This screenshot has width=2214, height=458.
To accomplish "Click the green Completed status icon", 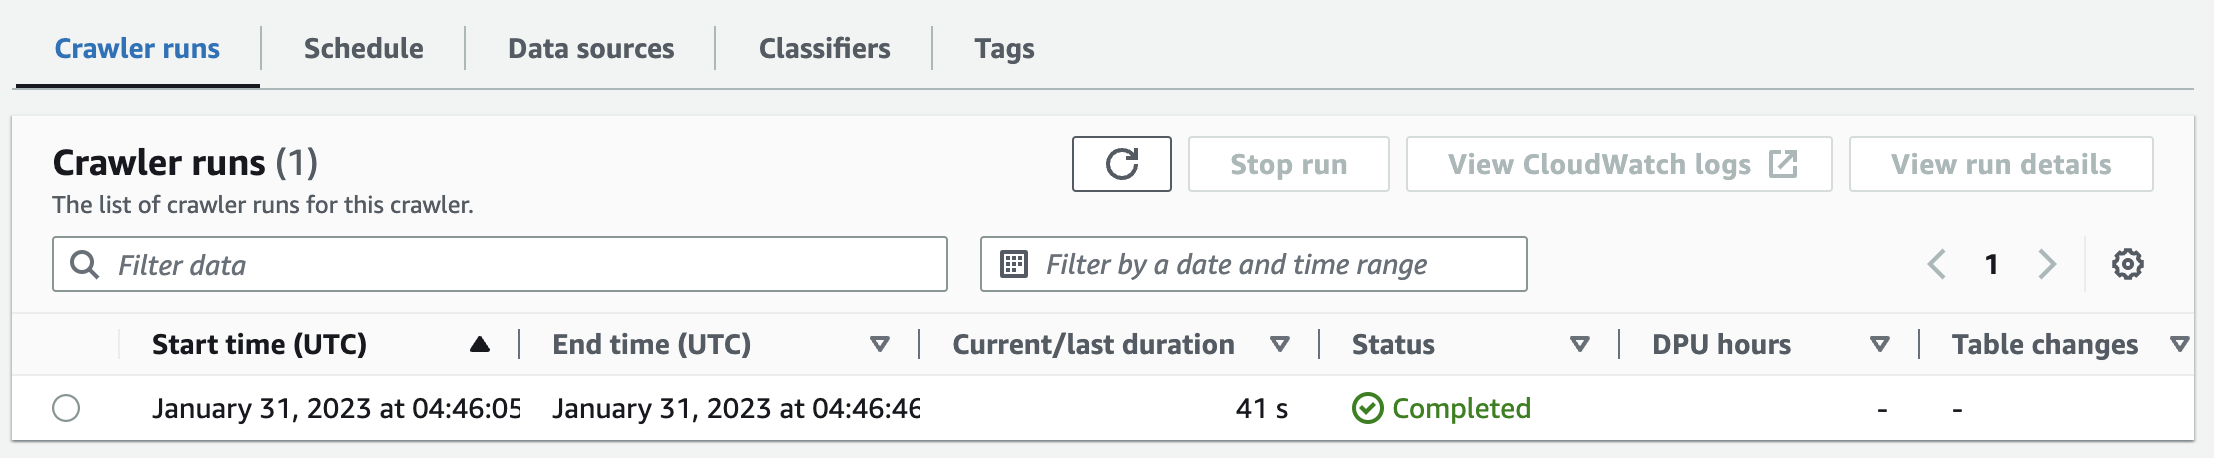I will 1367,408.
